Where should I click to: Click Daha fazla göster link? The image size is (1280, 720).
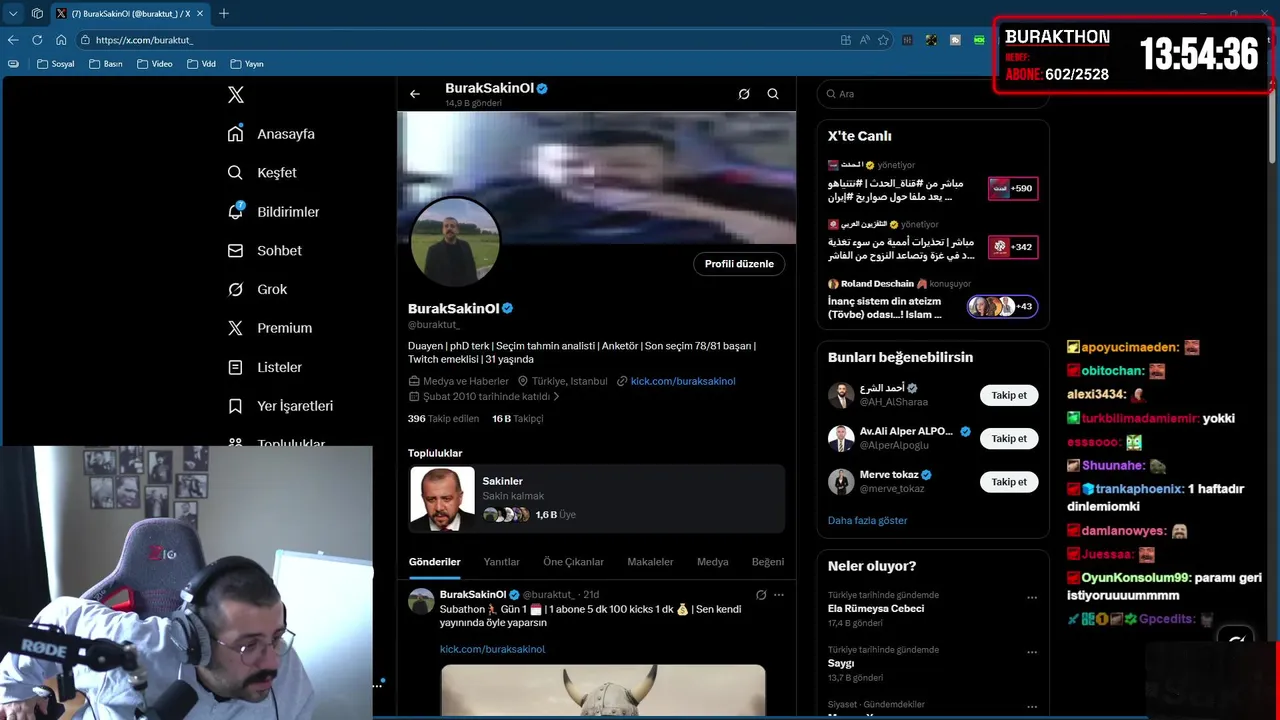[x=867, y=520]
